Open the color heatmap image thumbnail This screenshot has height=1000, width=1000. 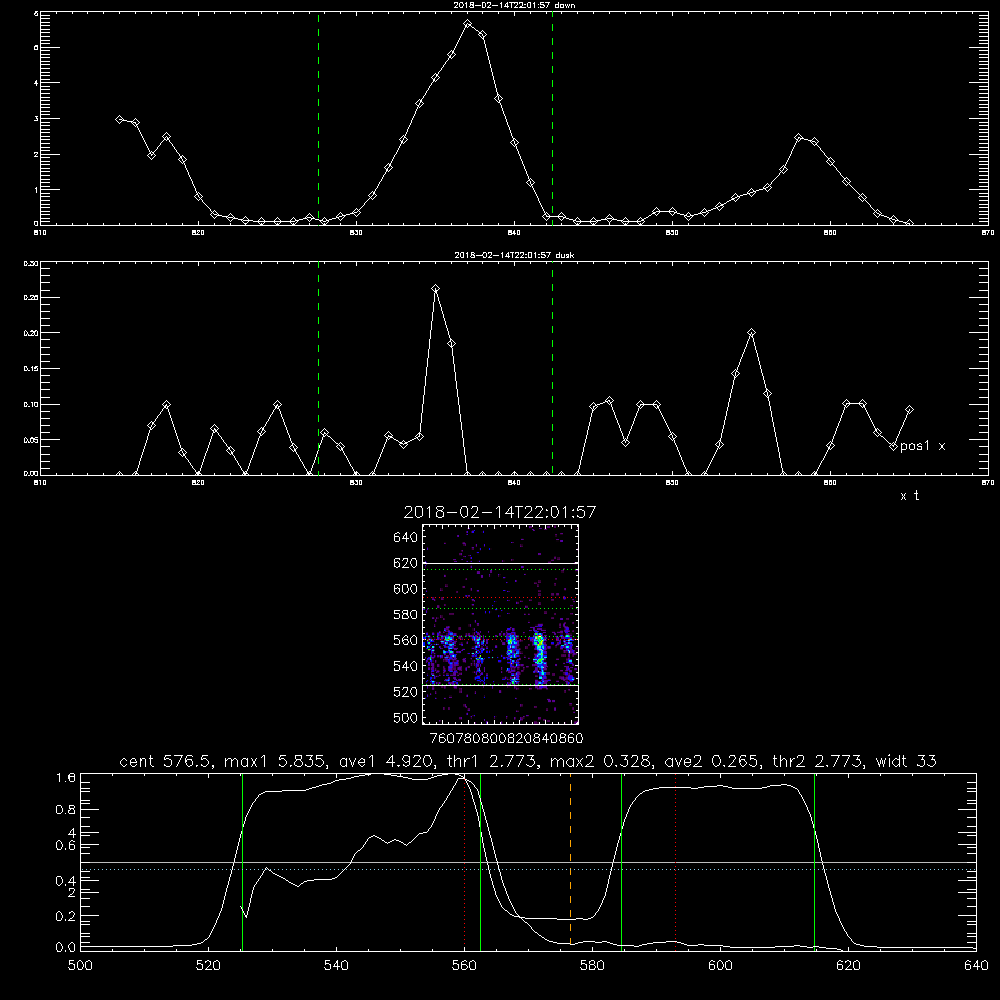[500, 624]
